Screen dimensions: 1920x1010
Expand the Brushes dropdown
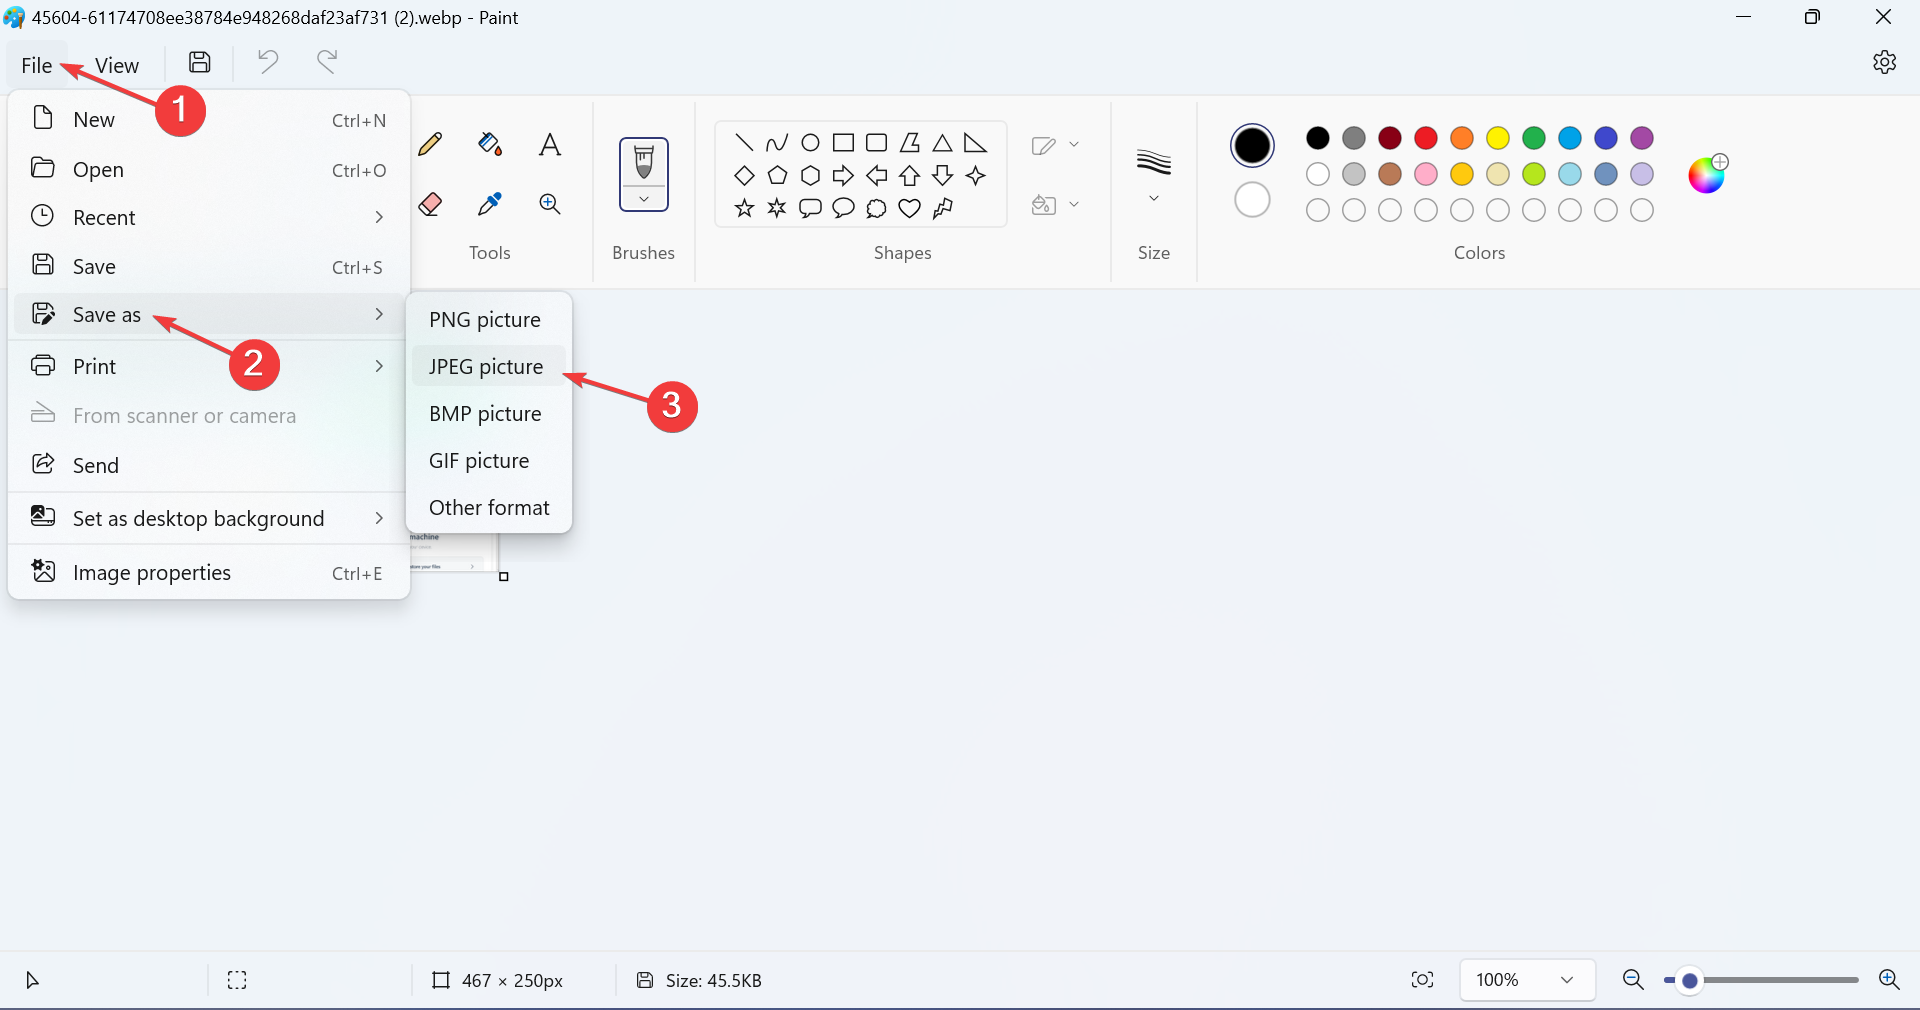(x=644, y=199)
